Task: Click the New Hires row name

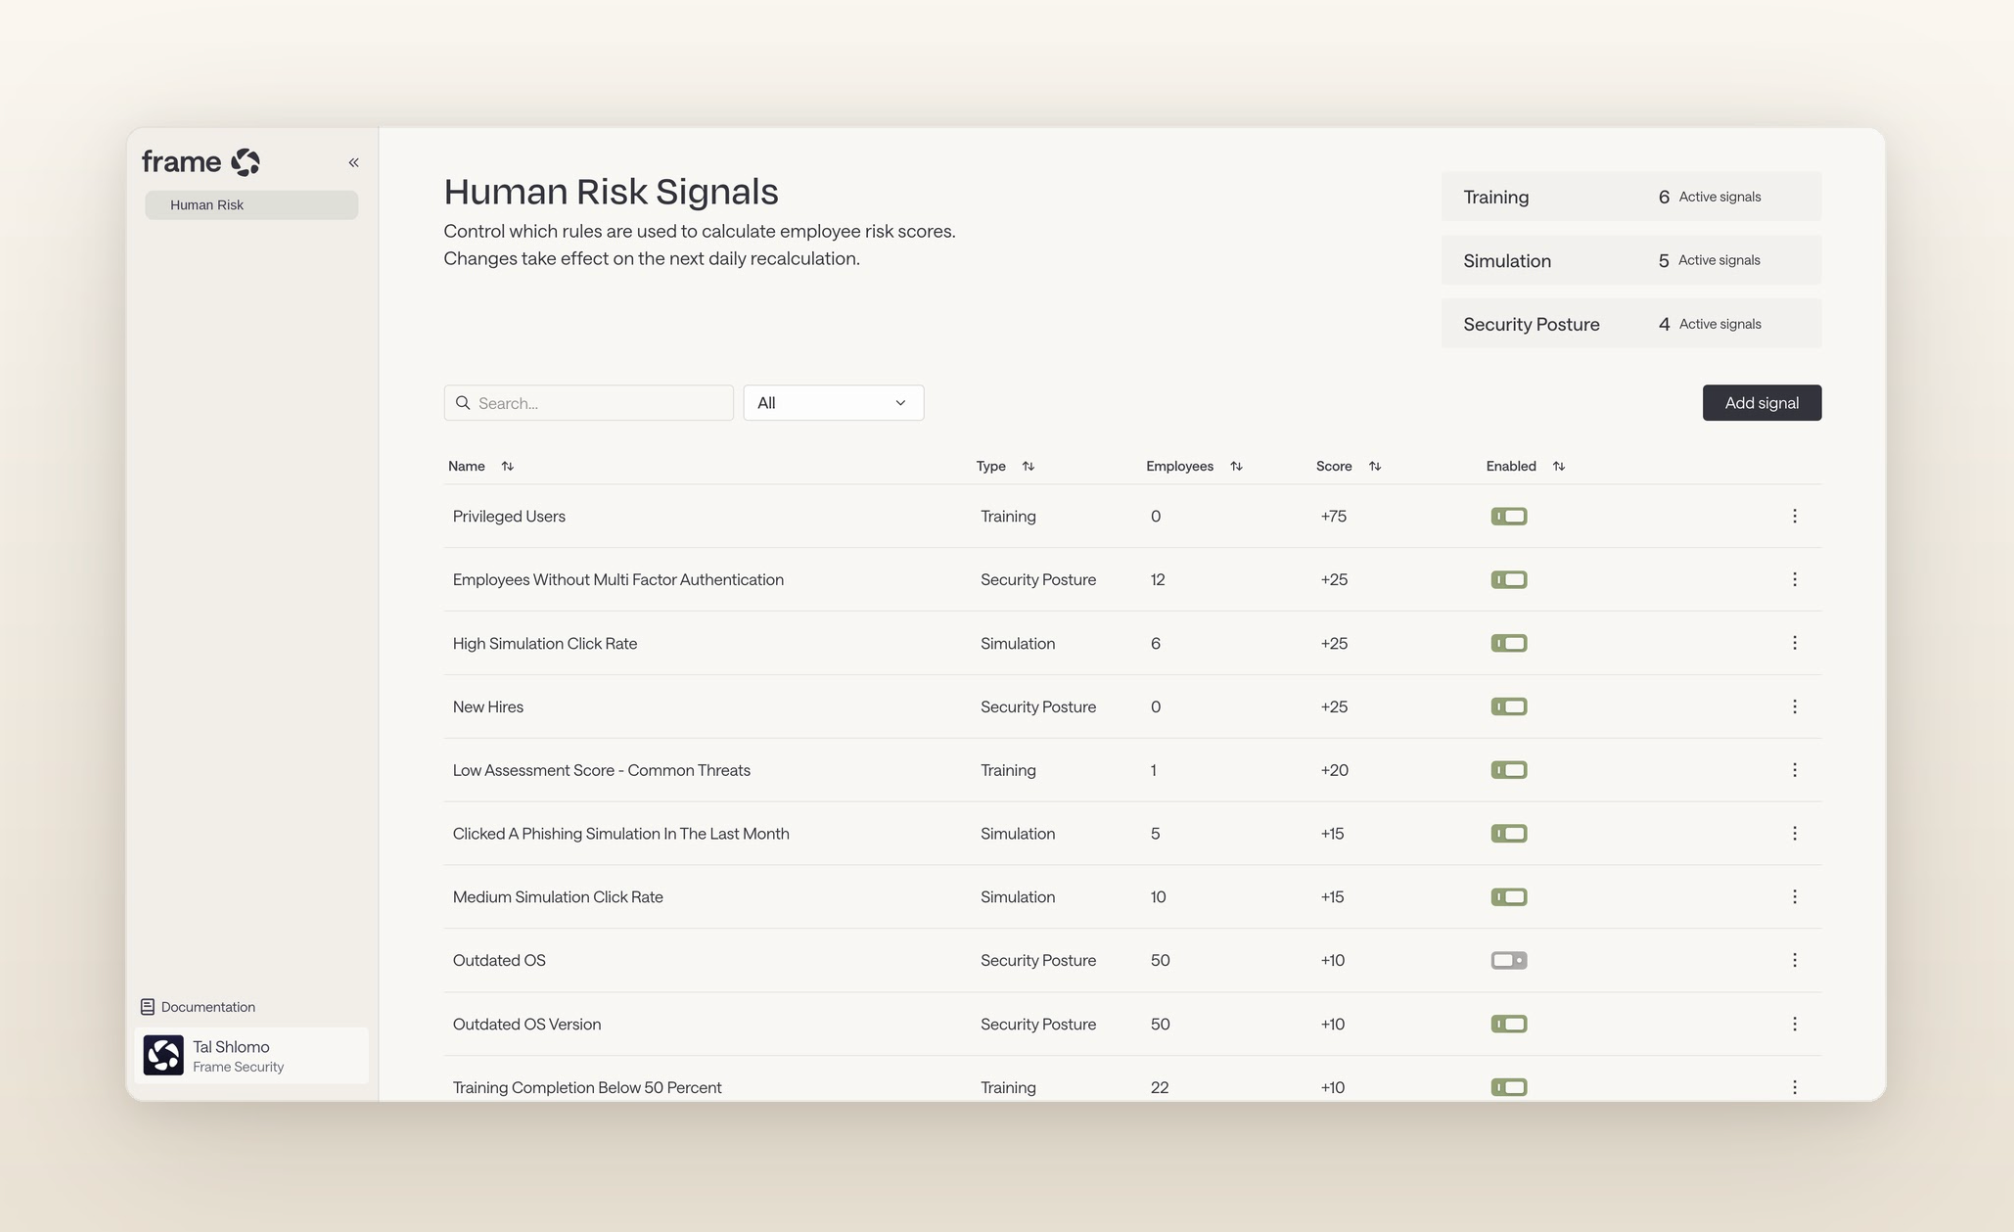Action: pos(488,707)
